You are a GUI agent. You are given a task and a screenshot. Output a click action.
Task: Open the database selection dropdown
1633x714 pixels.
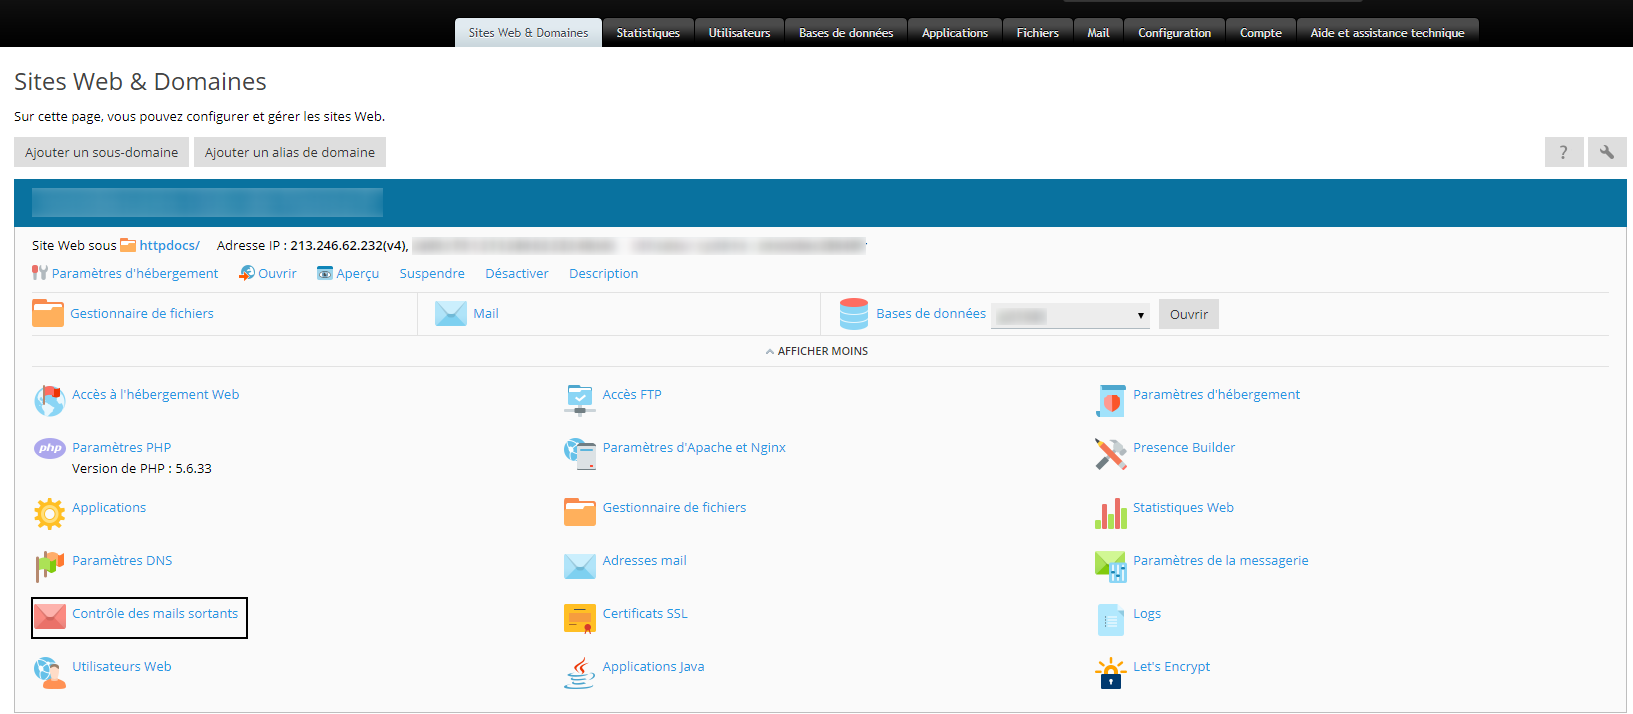tap(1070, 315)
